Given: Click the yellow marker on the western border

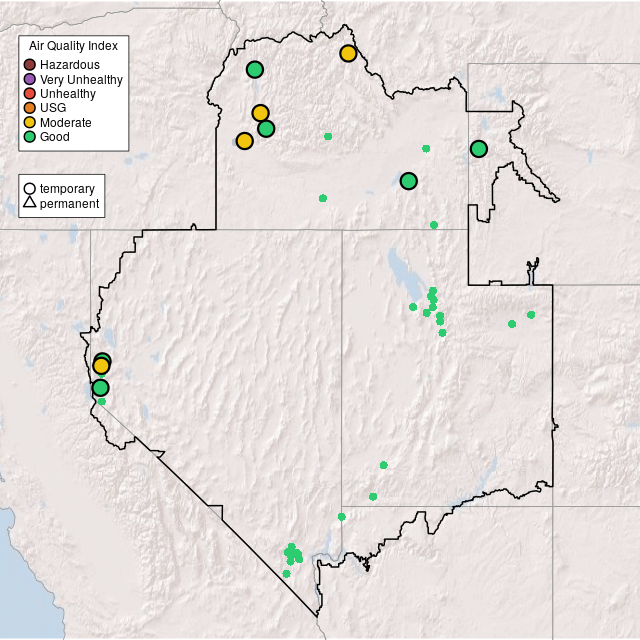Looking at the screenshot, I should (101, 366).
